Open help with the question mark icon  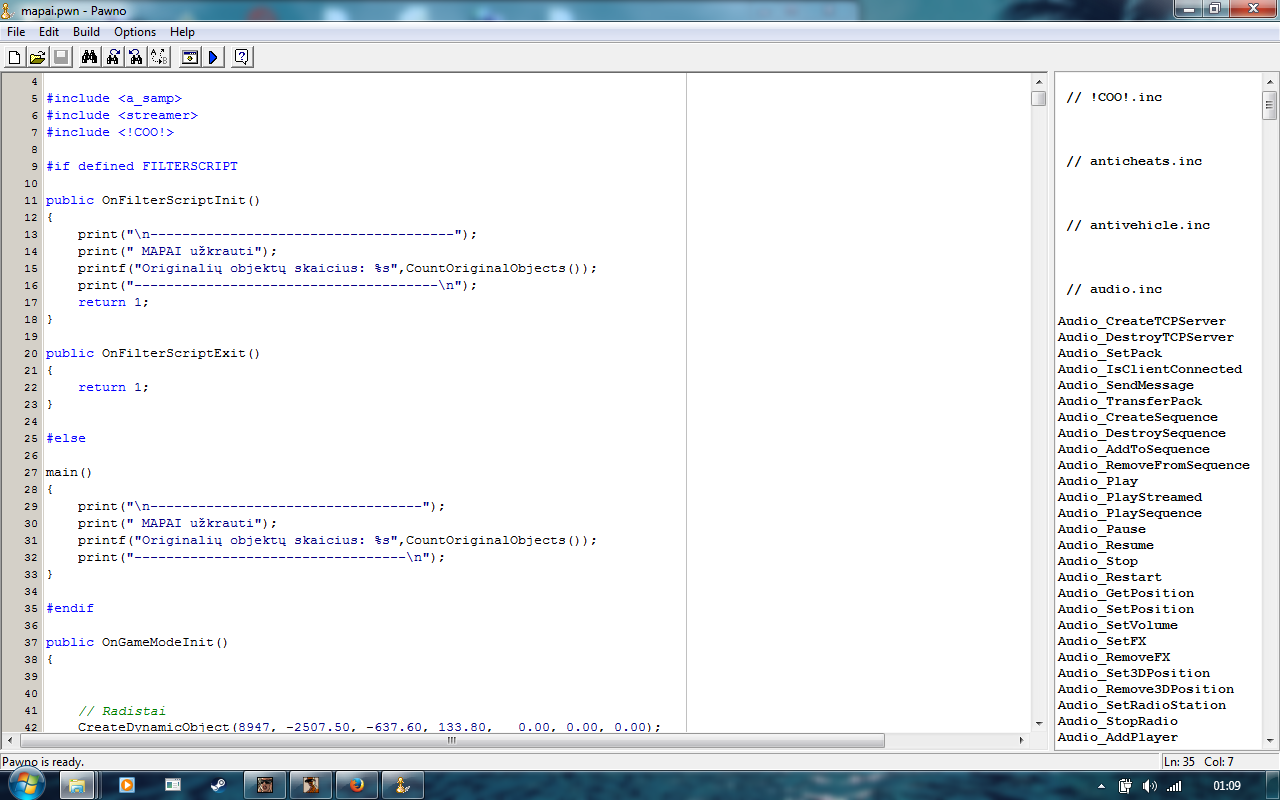[241, 57]
